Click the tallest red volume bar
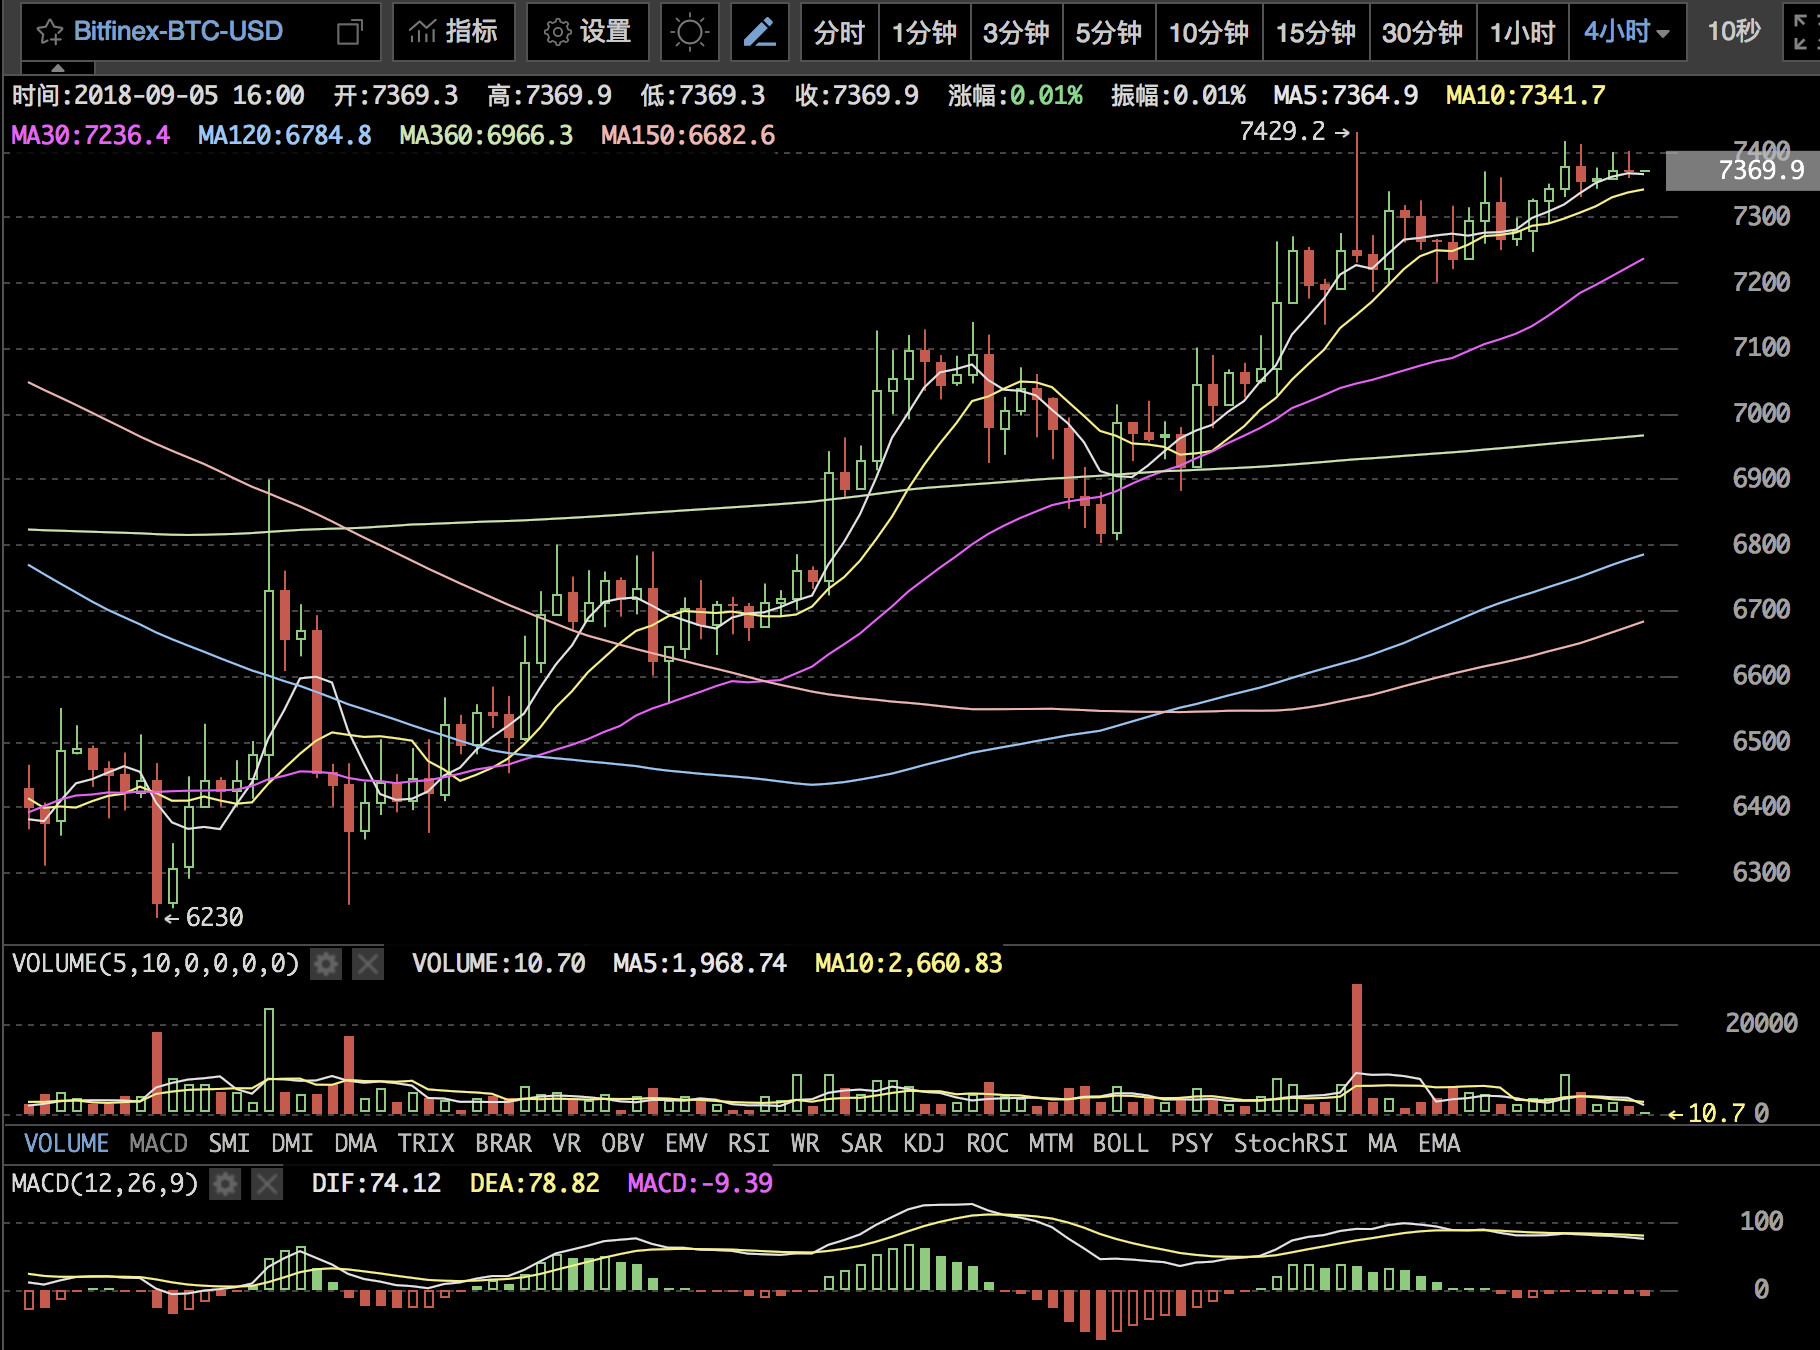The height and width of the screenshot is (1350, 1820). [1357, 1049]
